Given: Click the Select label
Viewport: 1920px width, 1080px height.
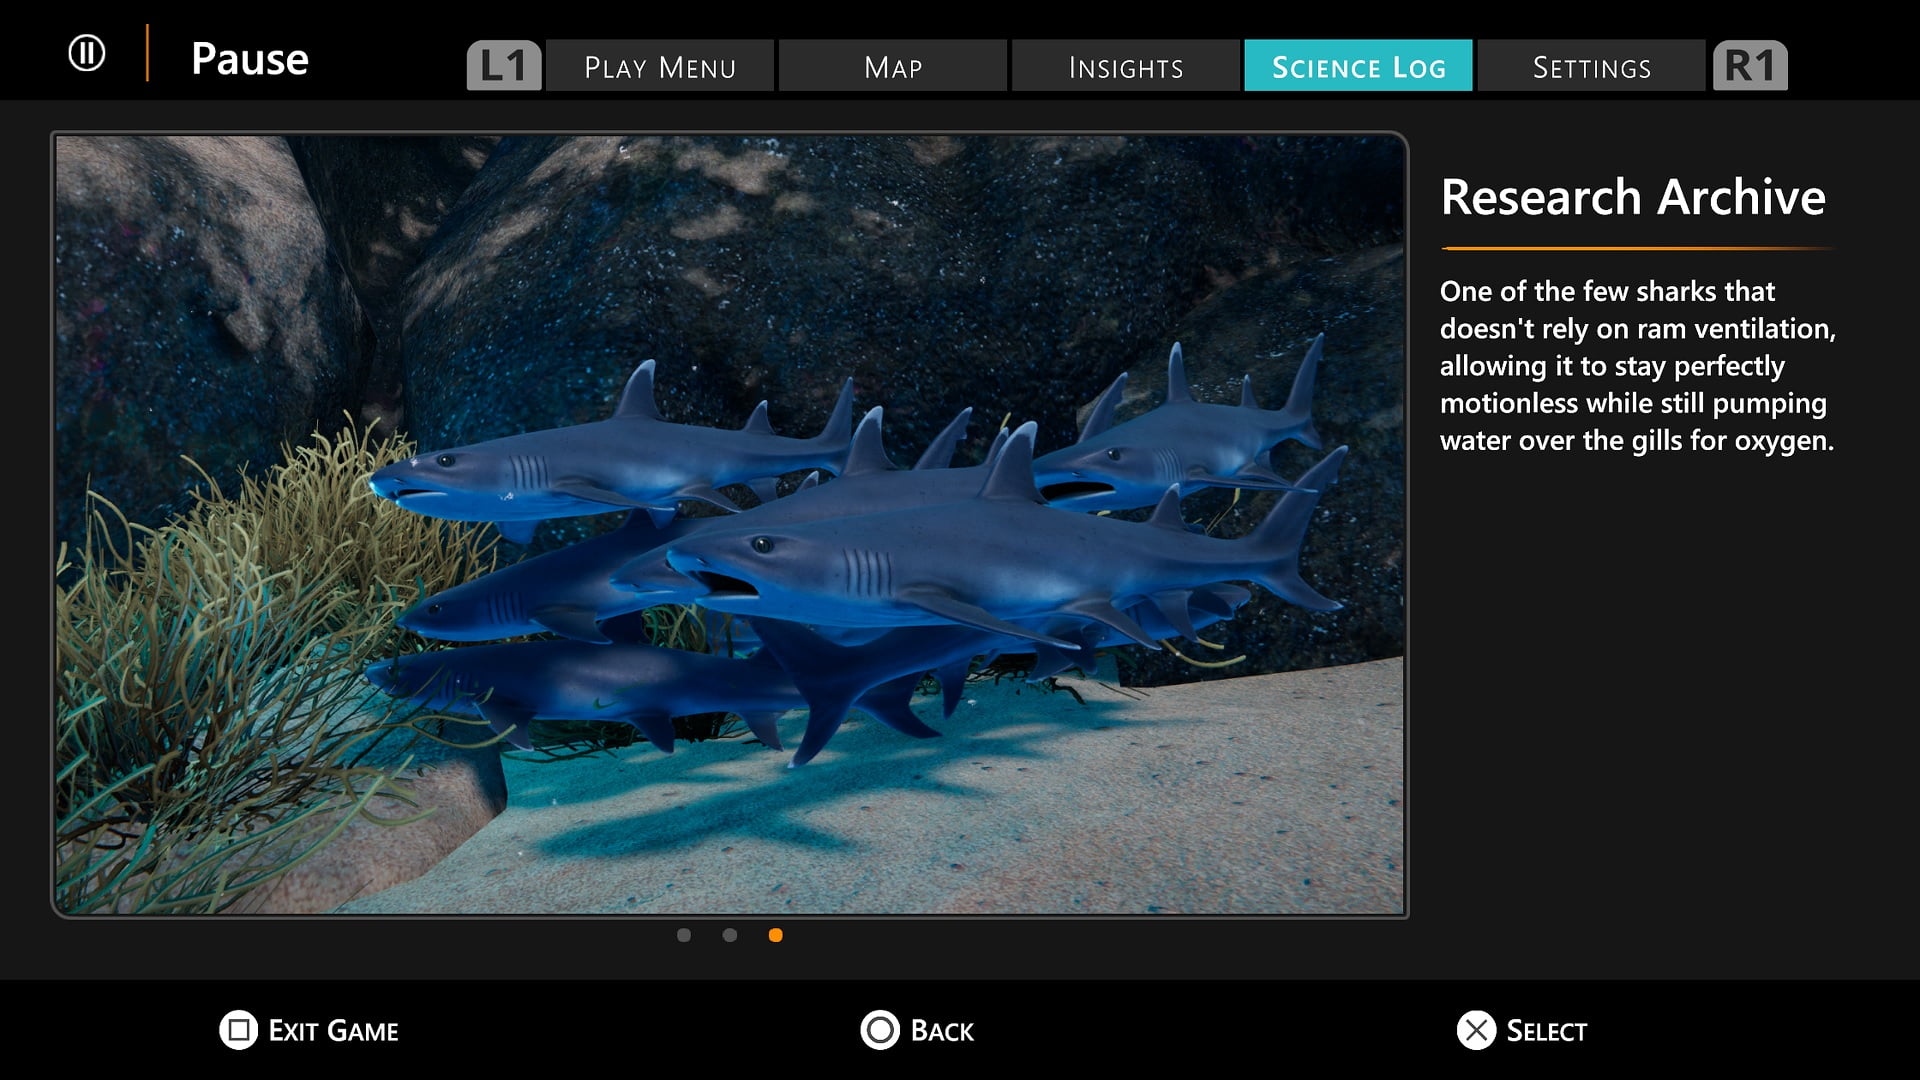Looking at the screenshot, I should [1546, 1031].
